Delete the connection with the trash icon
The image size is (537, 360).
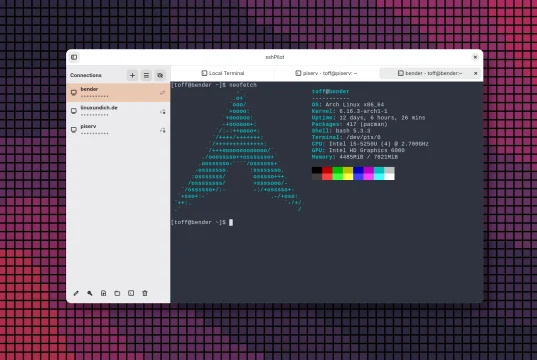pos(145,293)
